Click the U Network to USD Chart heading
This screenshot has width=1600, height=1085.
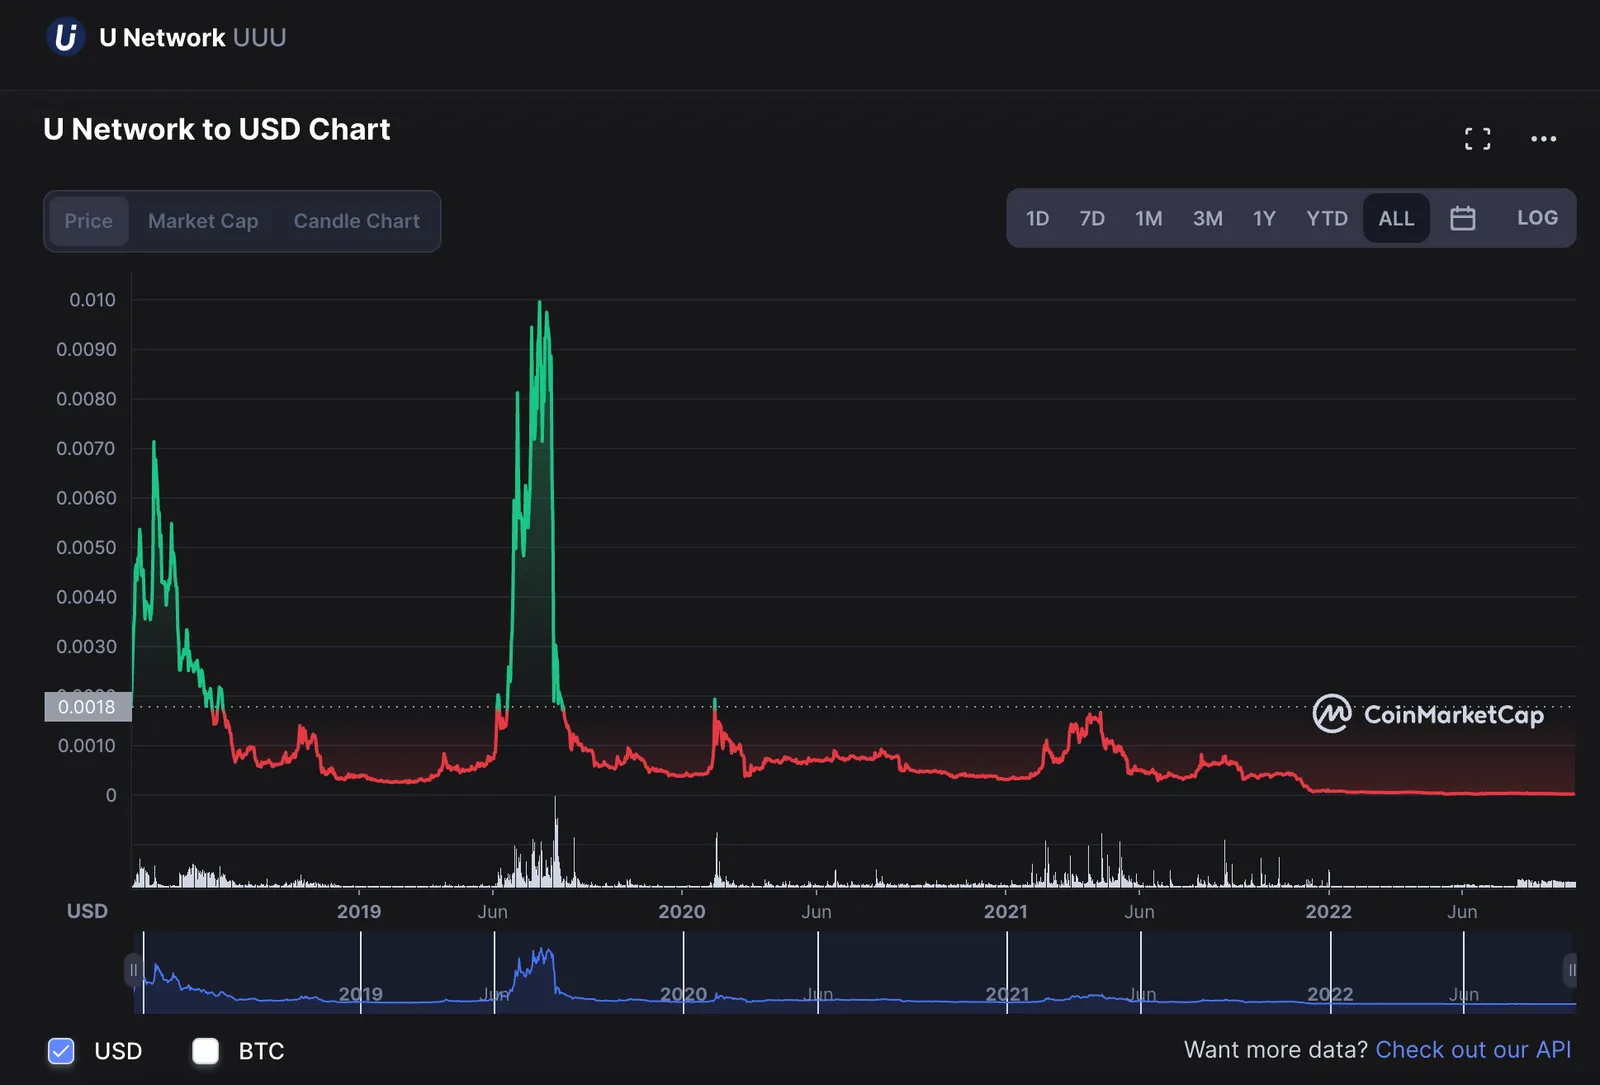click(x=216, y=129)
